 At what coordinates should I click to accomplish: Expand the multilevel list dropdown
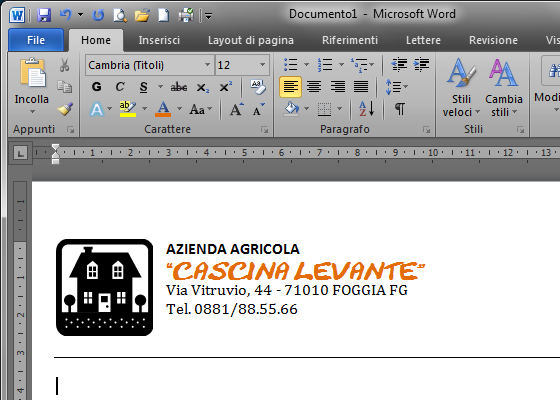tap(371, 65)
